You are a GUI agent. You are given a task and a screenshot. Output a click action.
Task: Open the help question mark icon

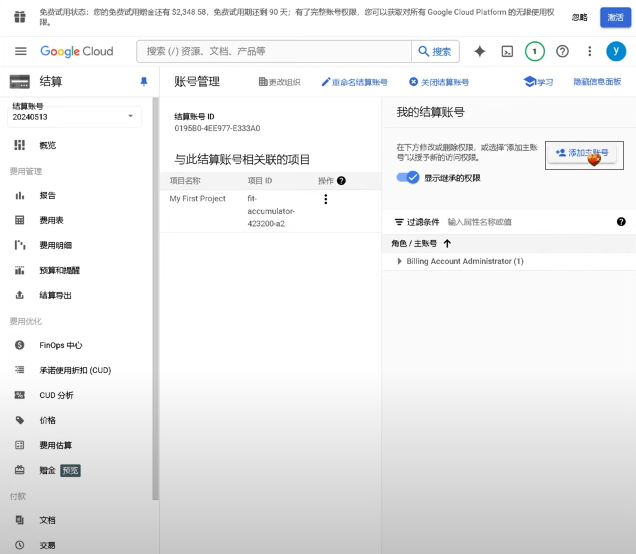(x=562, y=51)
